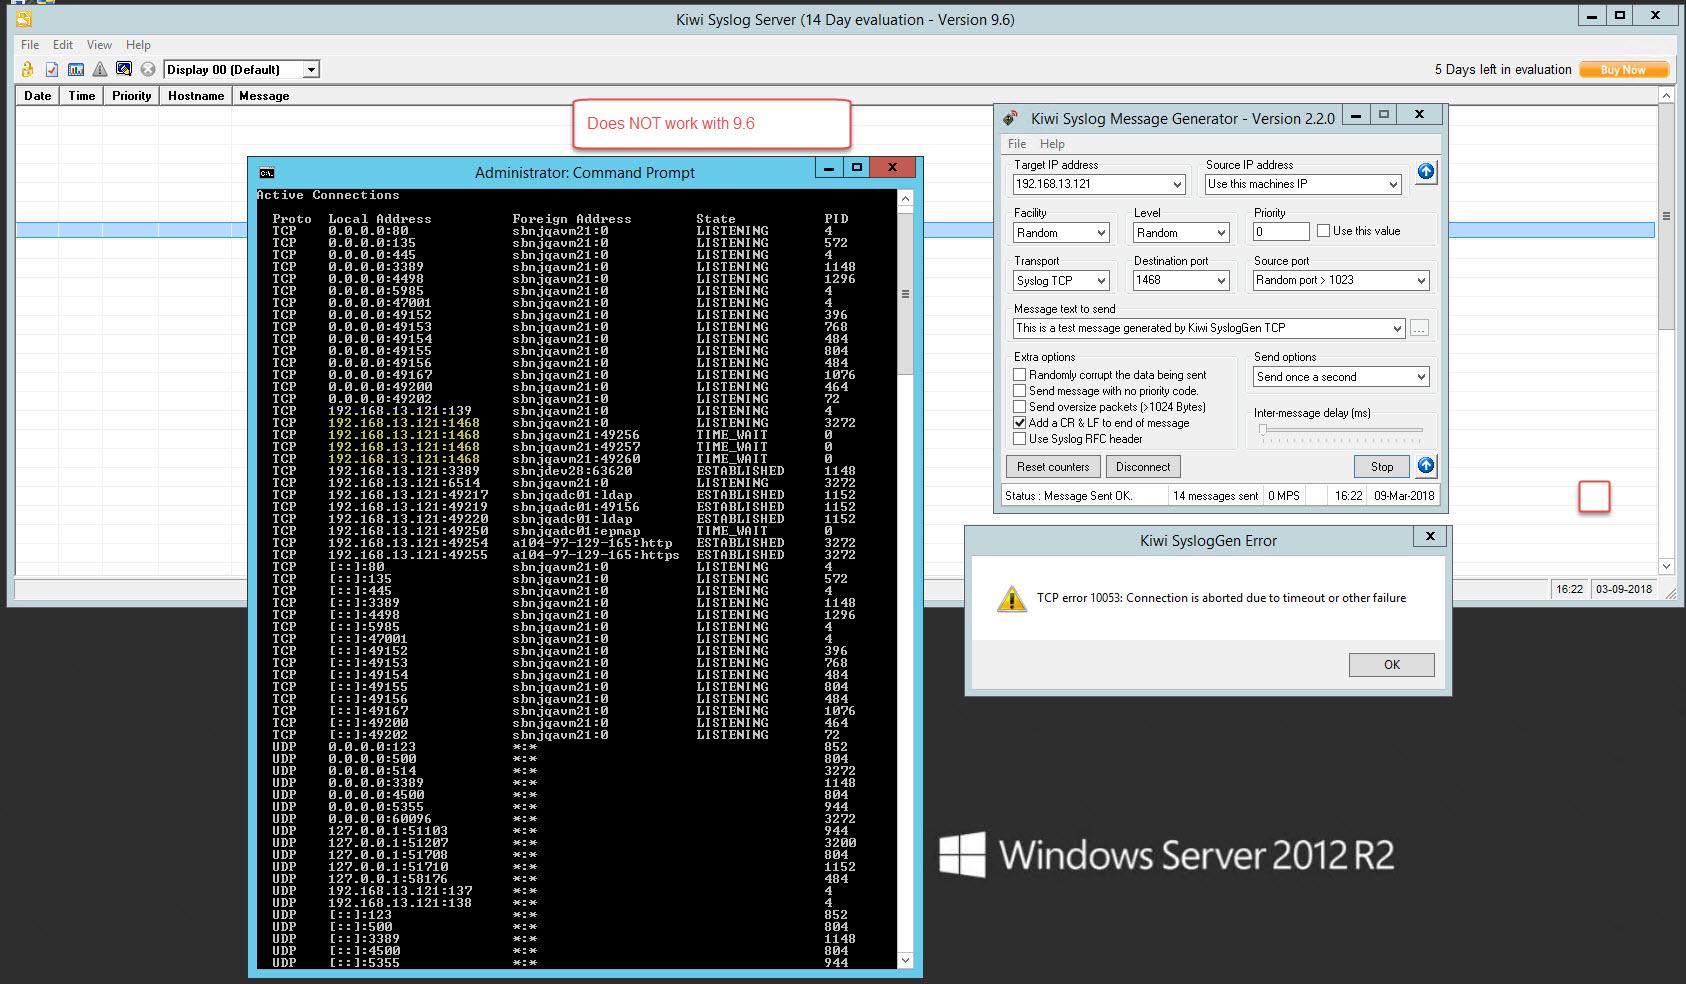Click the '14 messages sent' status entry
Image resolution: width=1686 pixels, height=984 pixels.
coord(1215,496)
